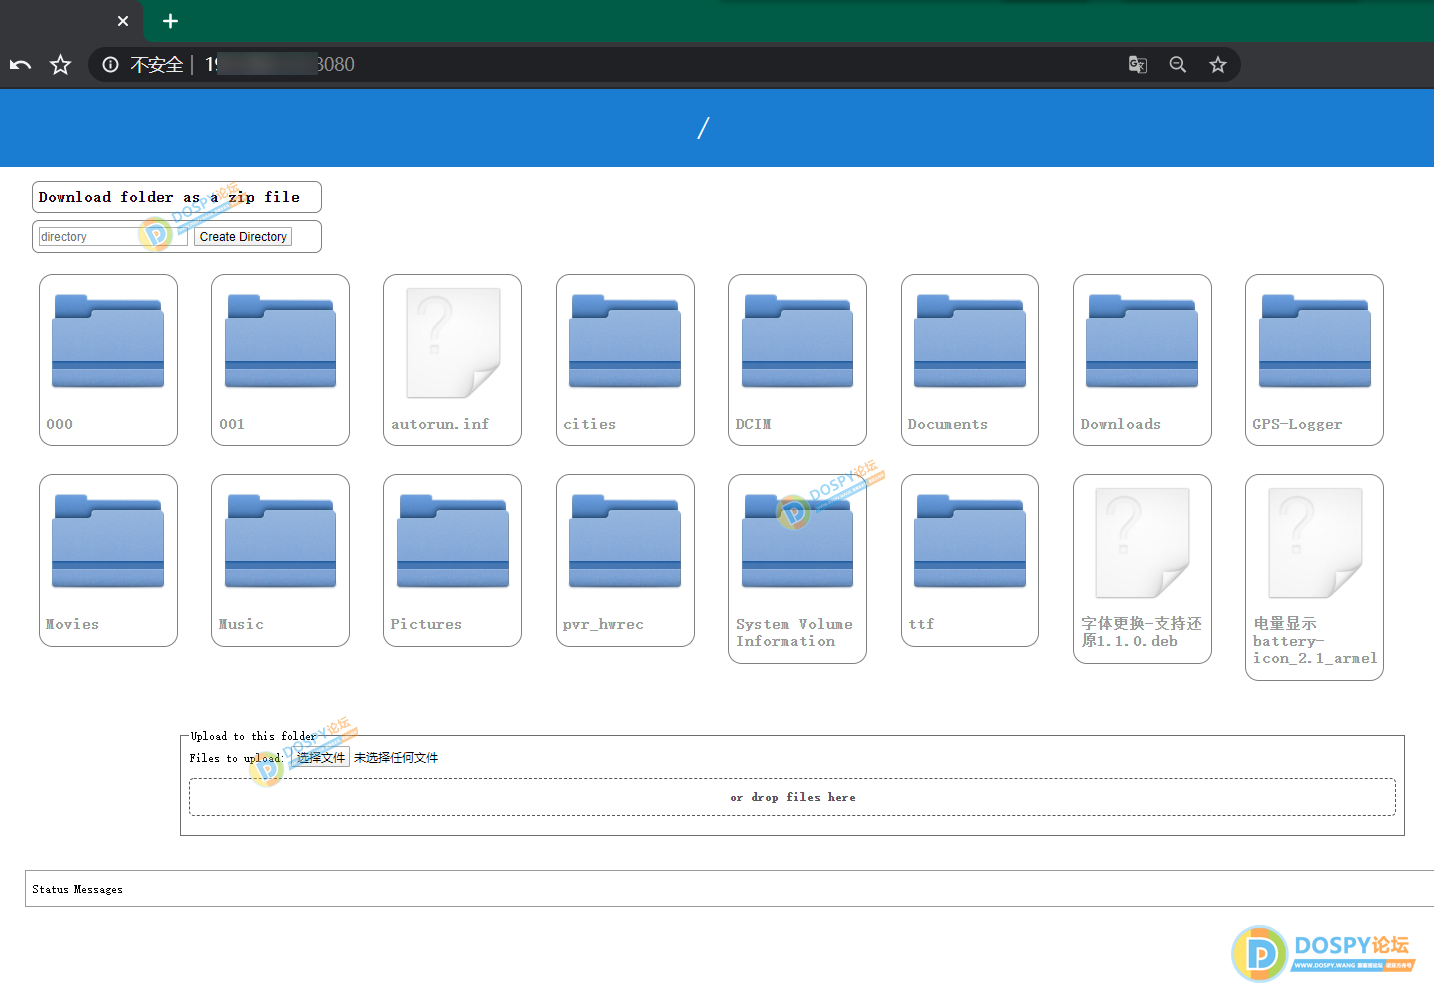Open the DCIM folder icon
Viewport: 1434px width, 989px height.
[797, 342]
